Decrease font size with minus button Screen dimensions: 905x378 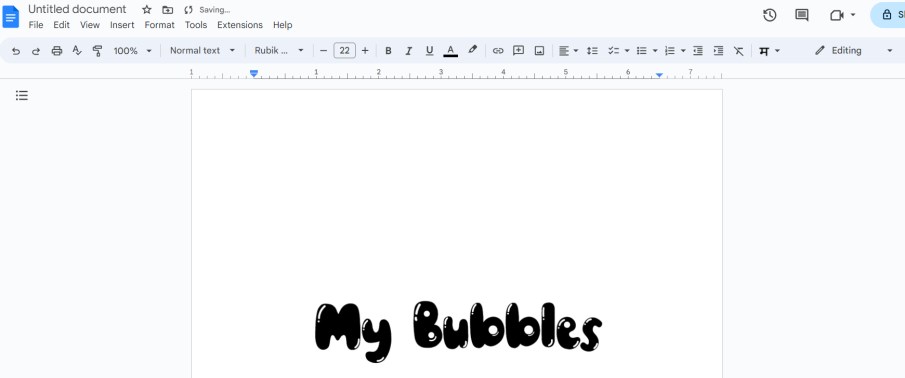click(323, 51)
